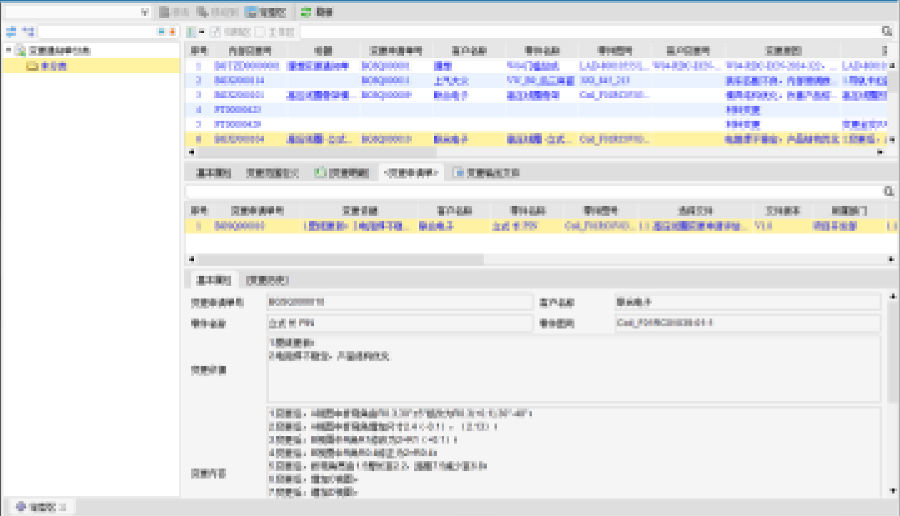Switch to the 变更申请单 tab
Screen dimensions: 900x516
[411, 172]
